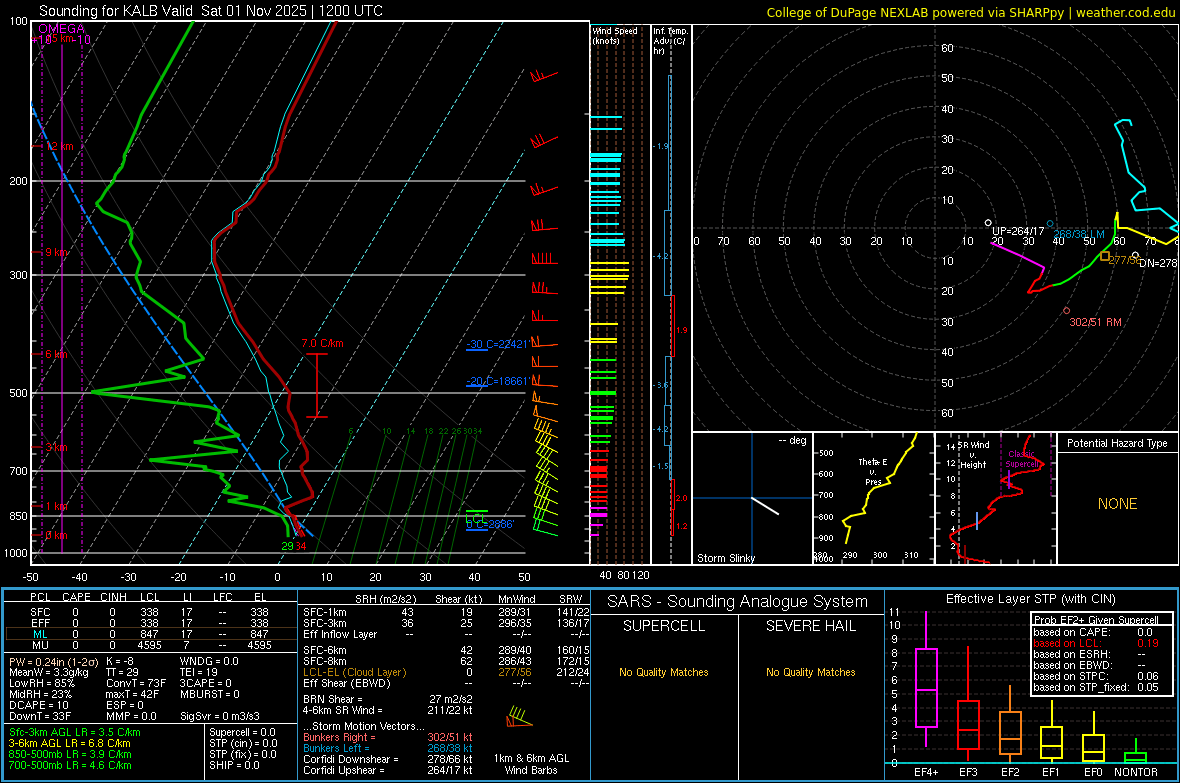1180x783 pixels.
Task: Select the magenta EF4+ box plot
Action: pyautogui.click(x=926, y=681)
